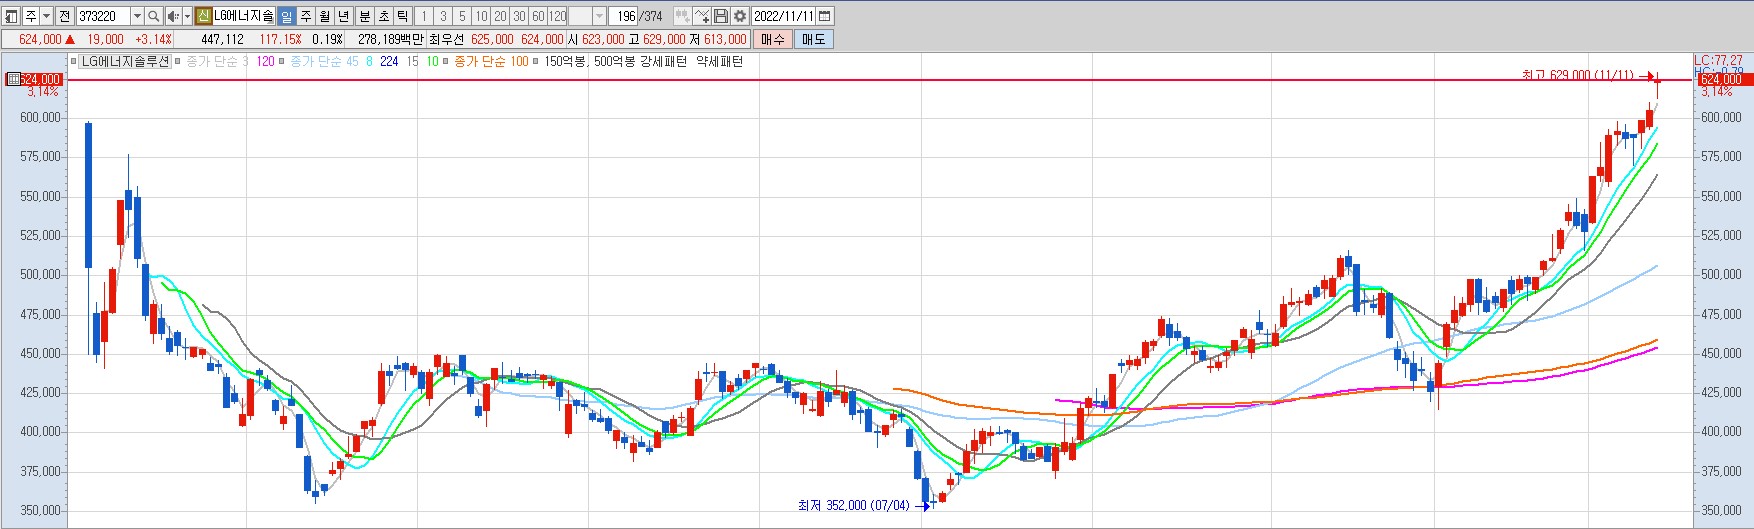Viewport: 1754px width, 529px height.
Task: Click the stock code field showing 373220
Action: click(x=103, y=16)
